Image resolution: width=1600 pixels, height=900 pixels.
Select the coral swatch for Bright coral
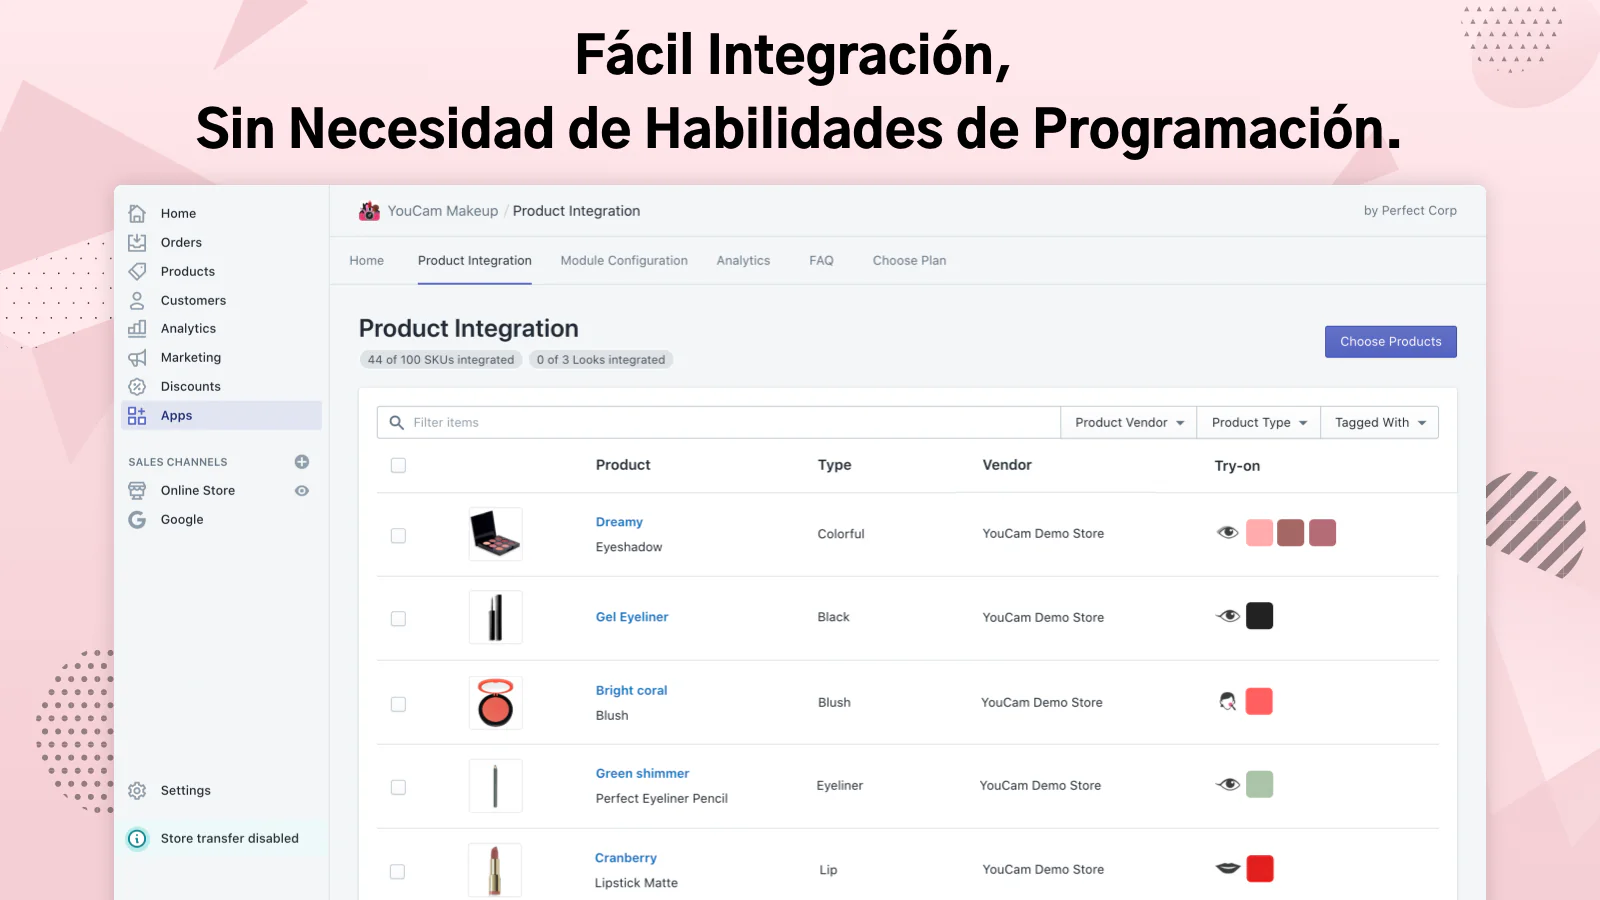(x=1260, y=701)
